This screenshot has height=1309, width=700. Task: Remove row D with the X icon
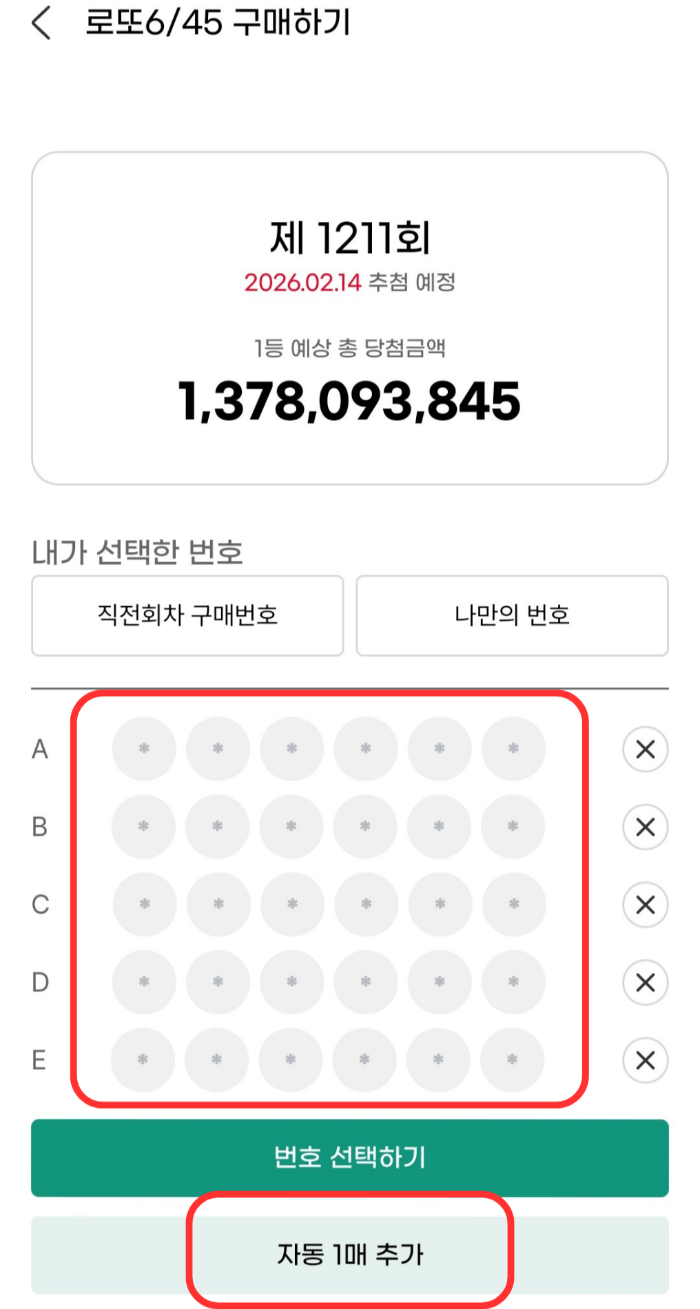(x=645, y=983)
